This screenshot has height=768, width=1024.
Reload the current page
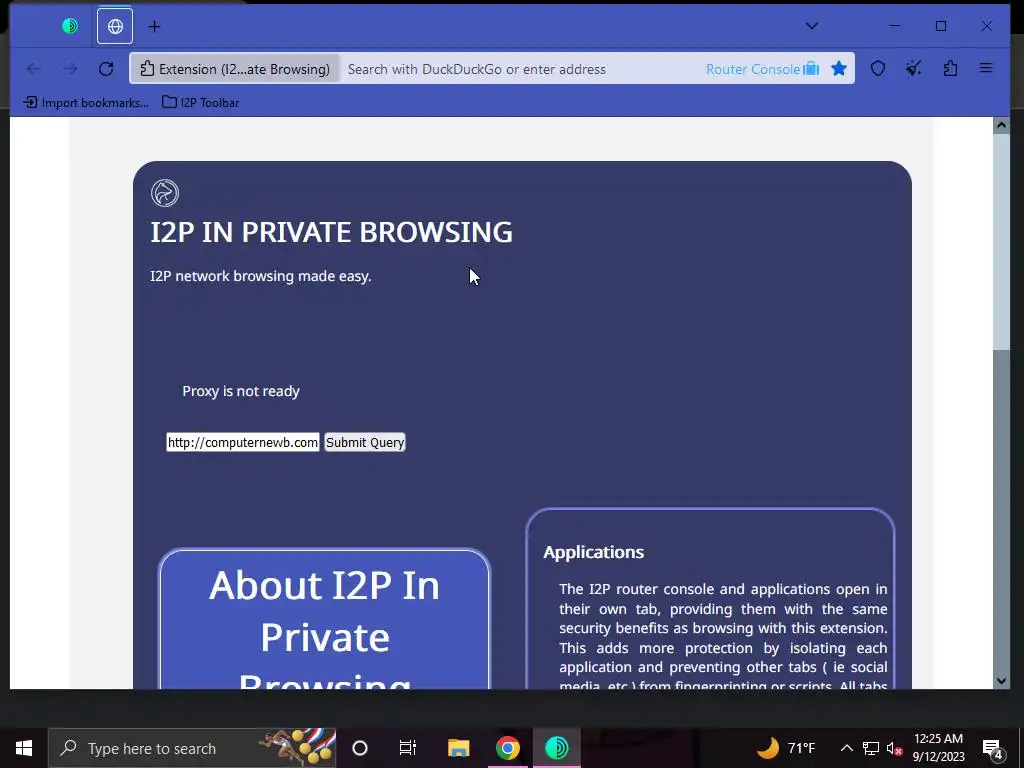point(106,69)
